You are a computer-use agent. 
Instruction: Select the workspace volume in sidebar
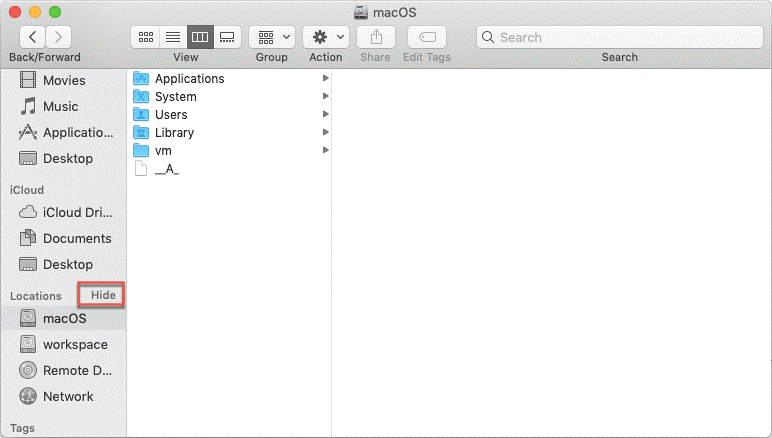click(x=64, y=344)
